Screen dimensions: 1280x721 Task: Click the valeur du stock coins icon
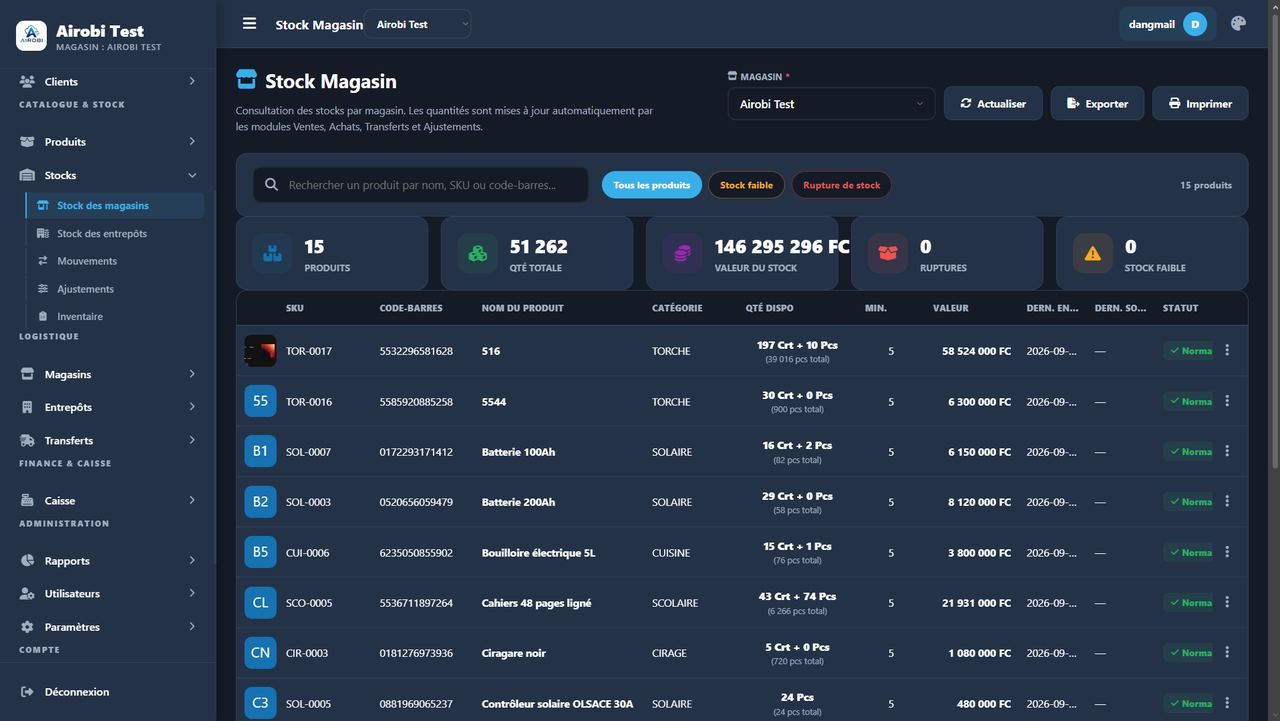click(682, 254)
